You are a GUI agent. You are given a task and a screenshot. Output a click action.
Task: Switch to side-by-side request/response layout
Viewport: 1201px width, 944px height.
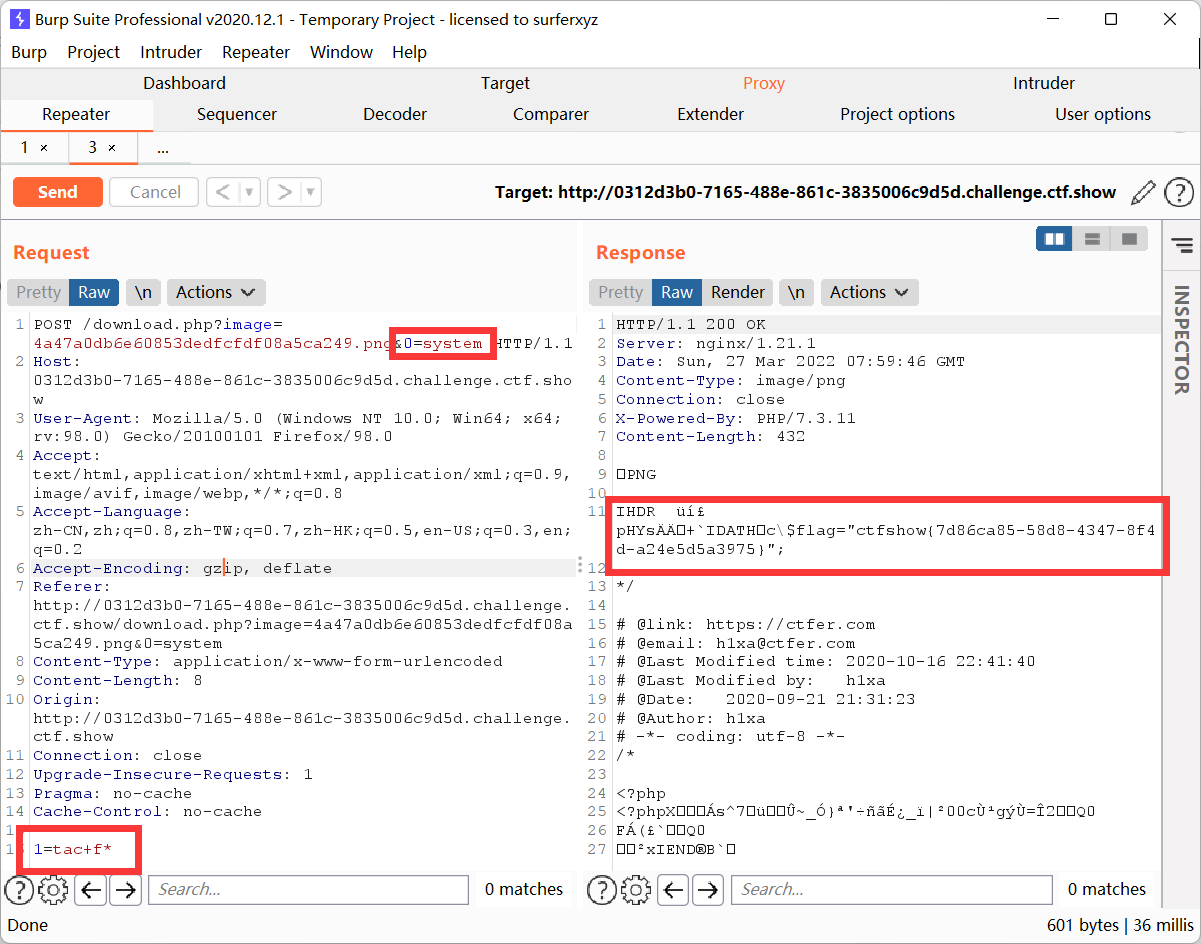pos(1054,239)
